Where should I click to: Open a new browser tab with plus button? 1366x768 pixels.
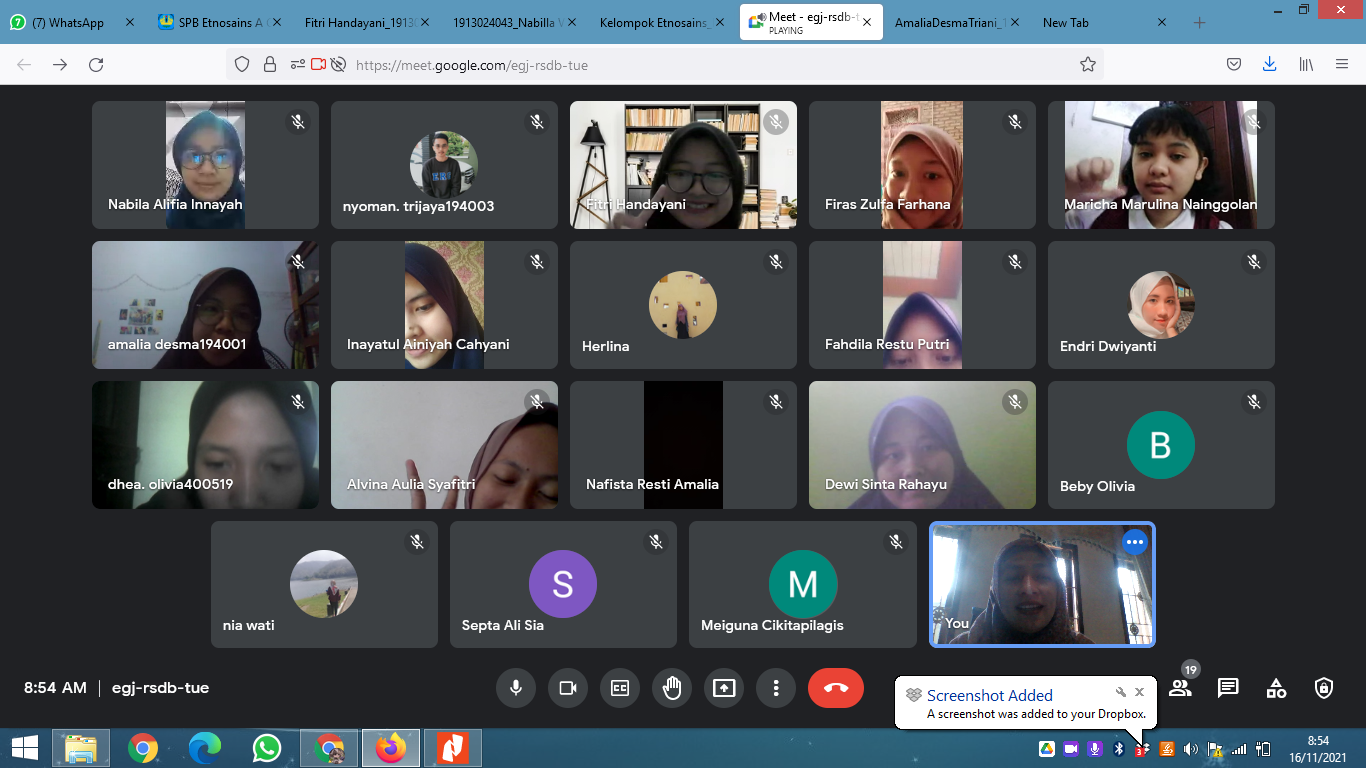(x=1199, y=23)
